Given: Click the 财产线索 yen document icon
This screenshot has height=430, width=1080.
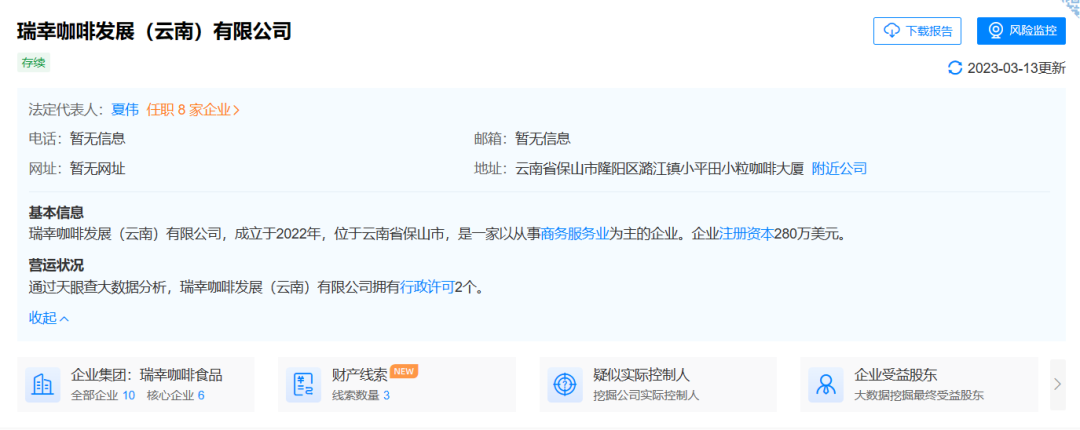Looking at the screenshot, I should point(304,385).
